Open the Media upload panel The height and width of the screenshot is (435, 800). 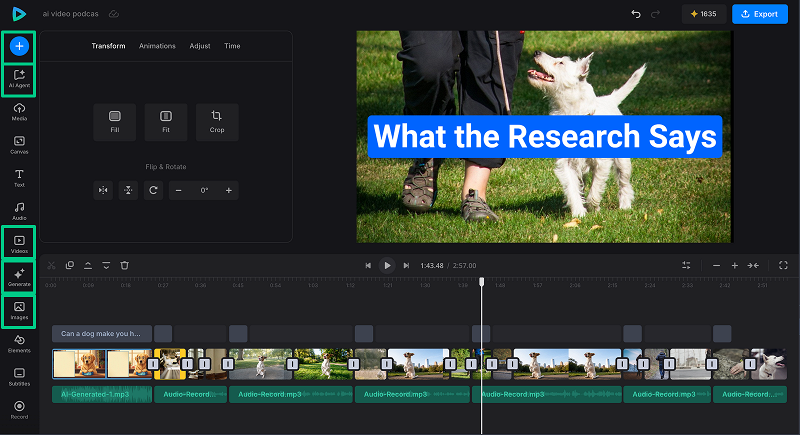(x=19, y=112)
